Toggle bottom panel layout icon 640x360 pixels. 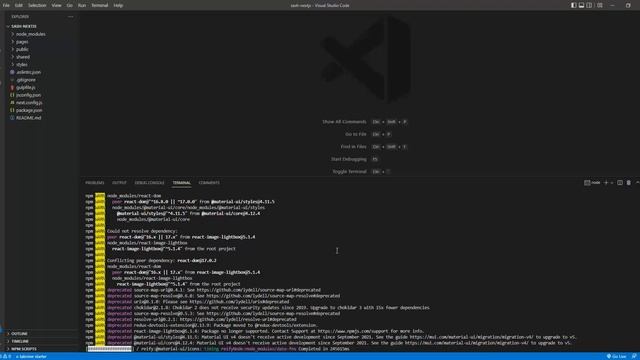click(581, 5)
